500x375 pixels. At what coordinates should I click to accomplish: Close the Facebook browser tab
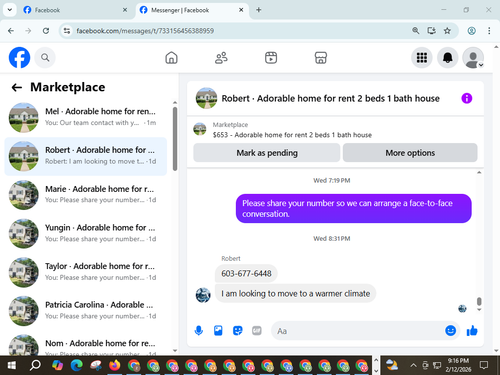coord(125,10)
